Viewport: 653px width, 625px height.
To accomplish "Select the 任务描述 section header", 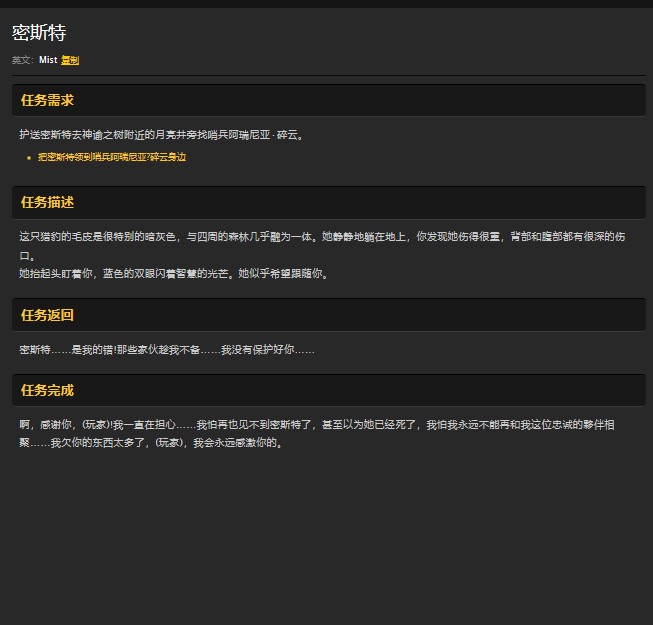I will pyautogui.click(x=47, y=202).
